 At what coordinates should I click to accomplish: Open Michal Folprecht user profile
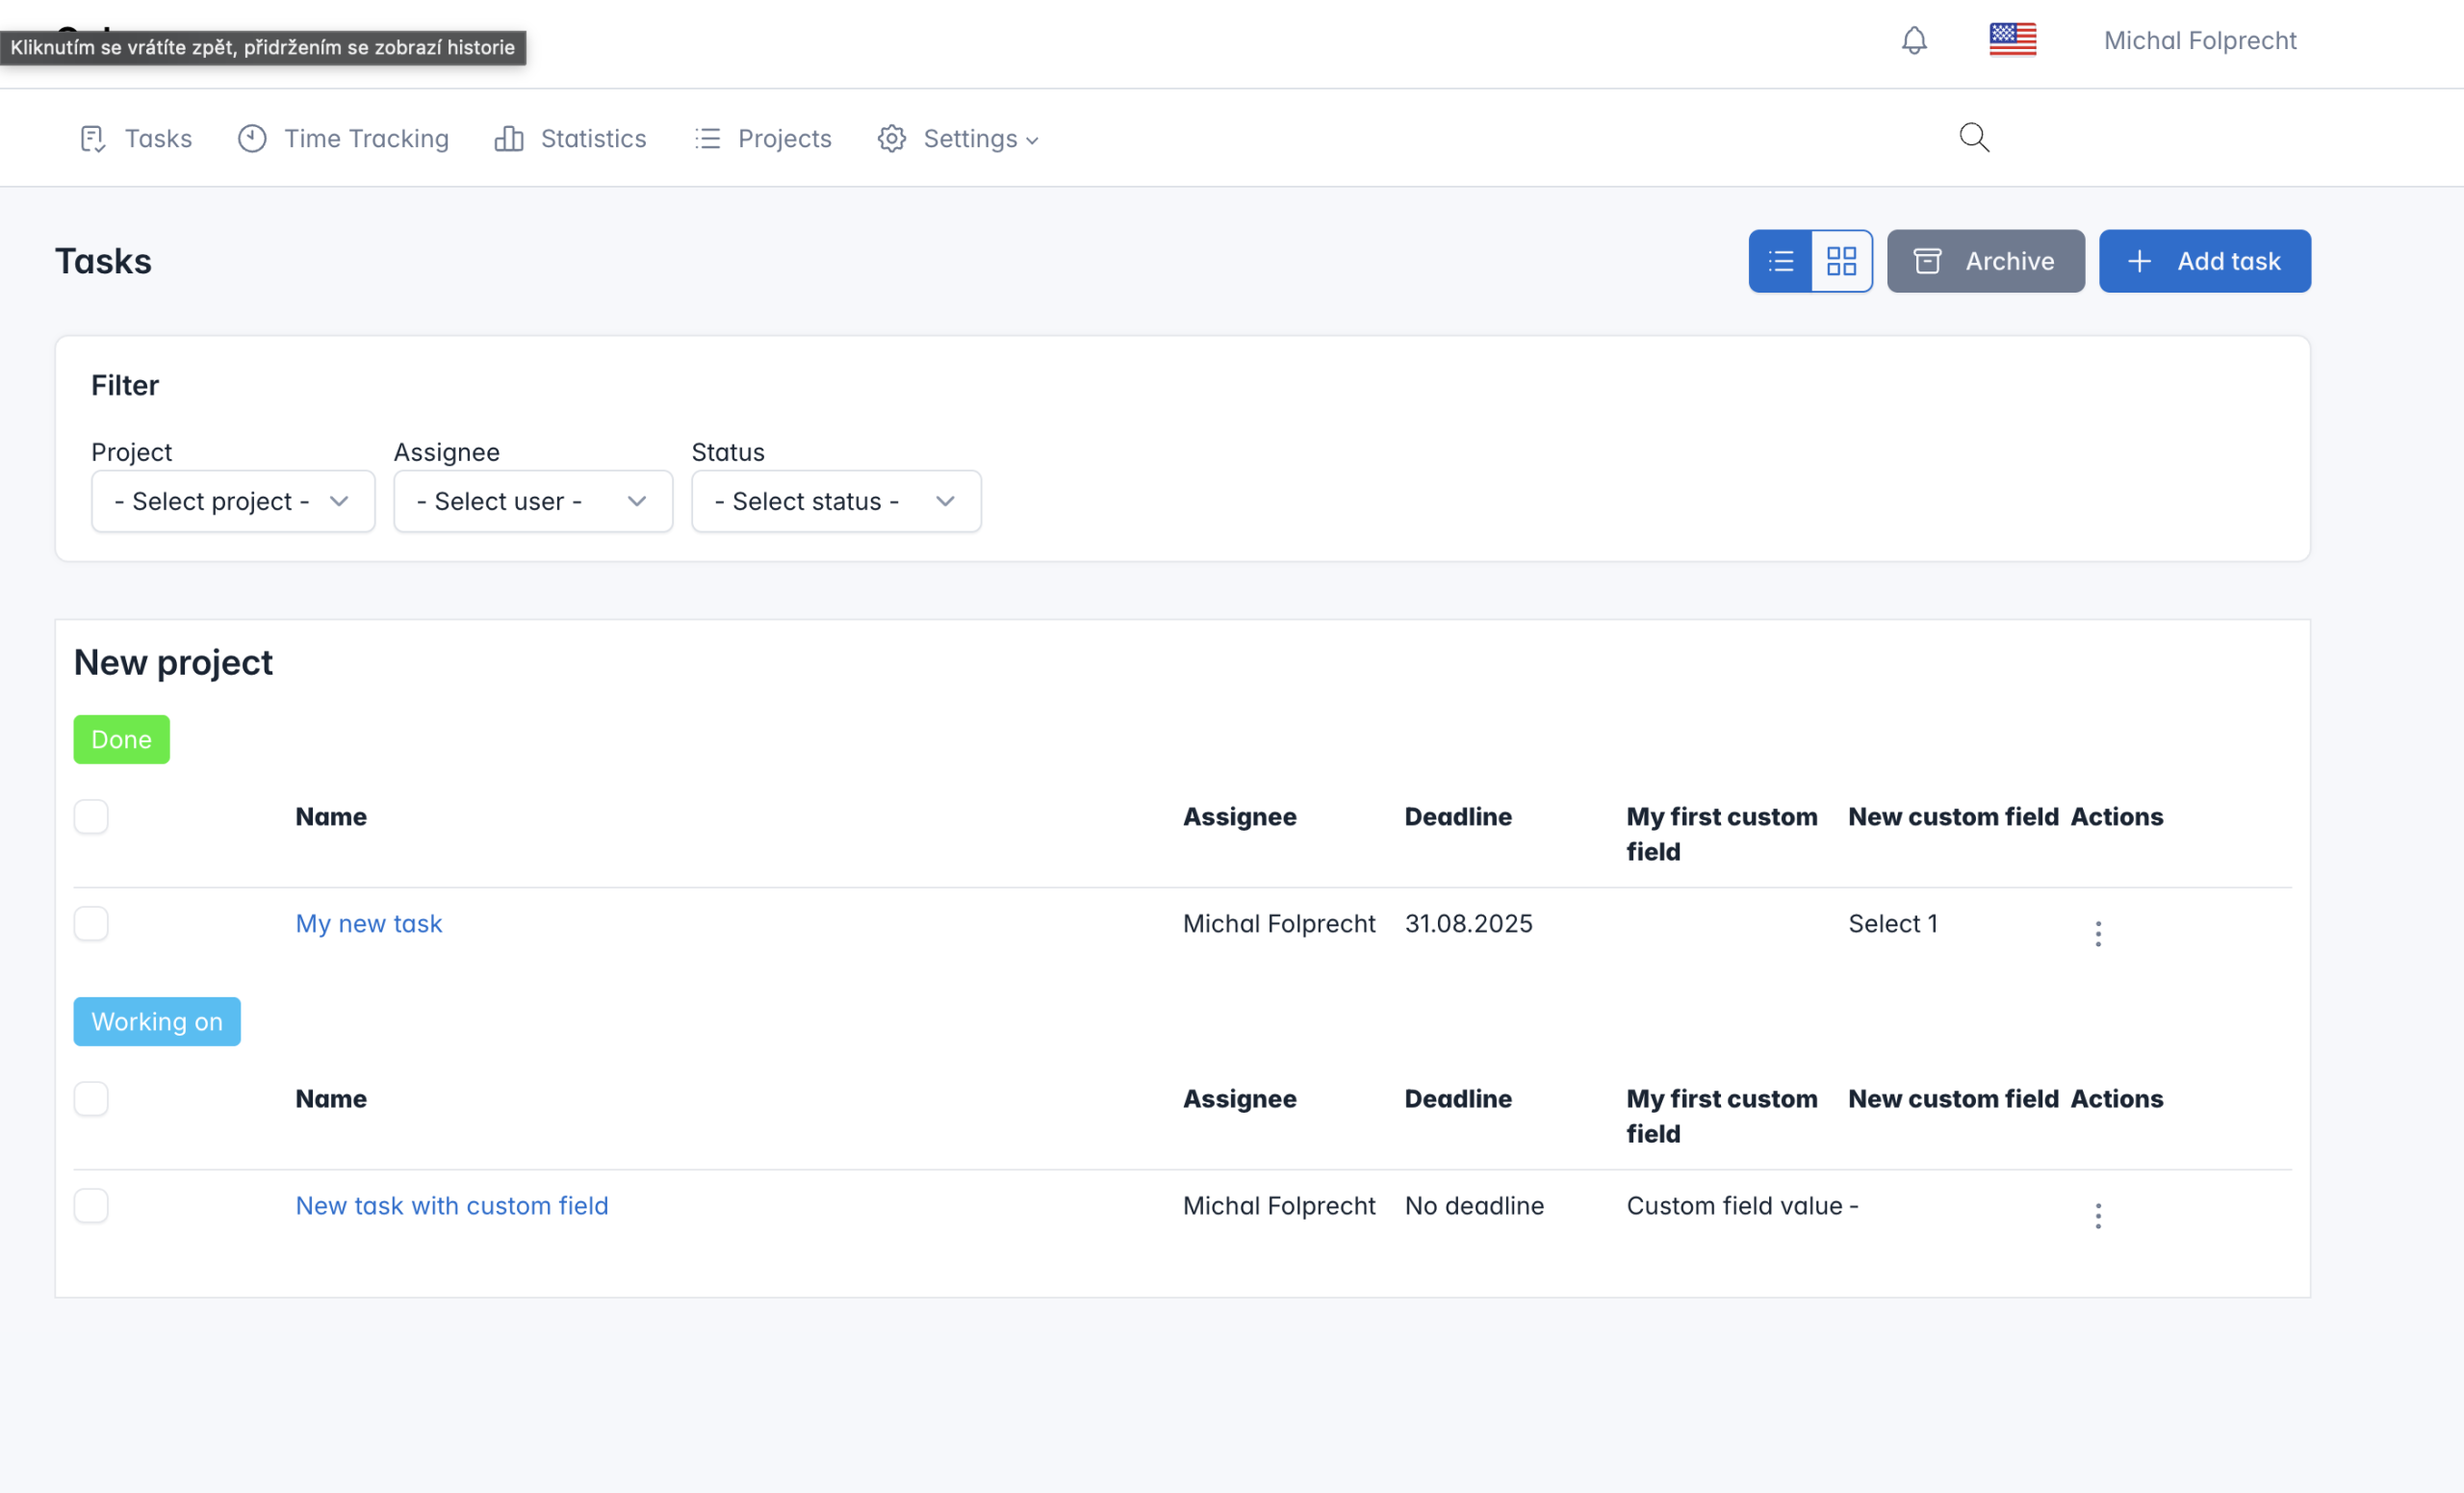click(2199, 40)
